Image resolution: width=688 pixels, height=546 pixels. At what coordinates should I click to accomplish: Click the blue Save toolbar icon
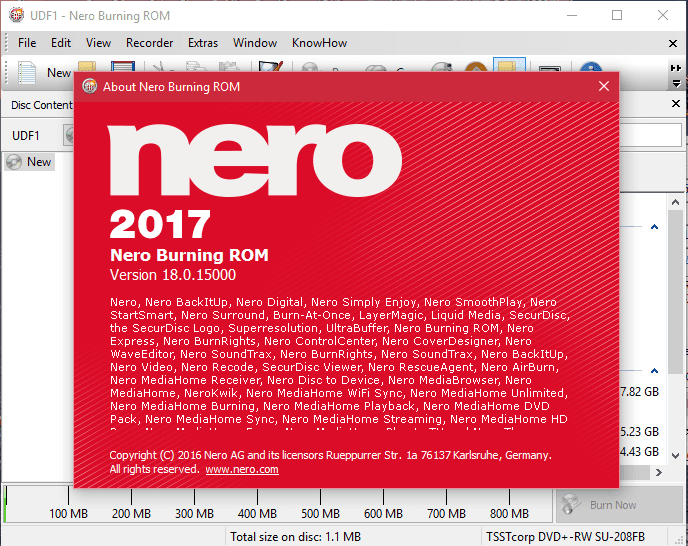click(x=123, y=66)
